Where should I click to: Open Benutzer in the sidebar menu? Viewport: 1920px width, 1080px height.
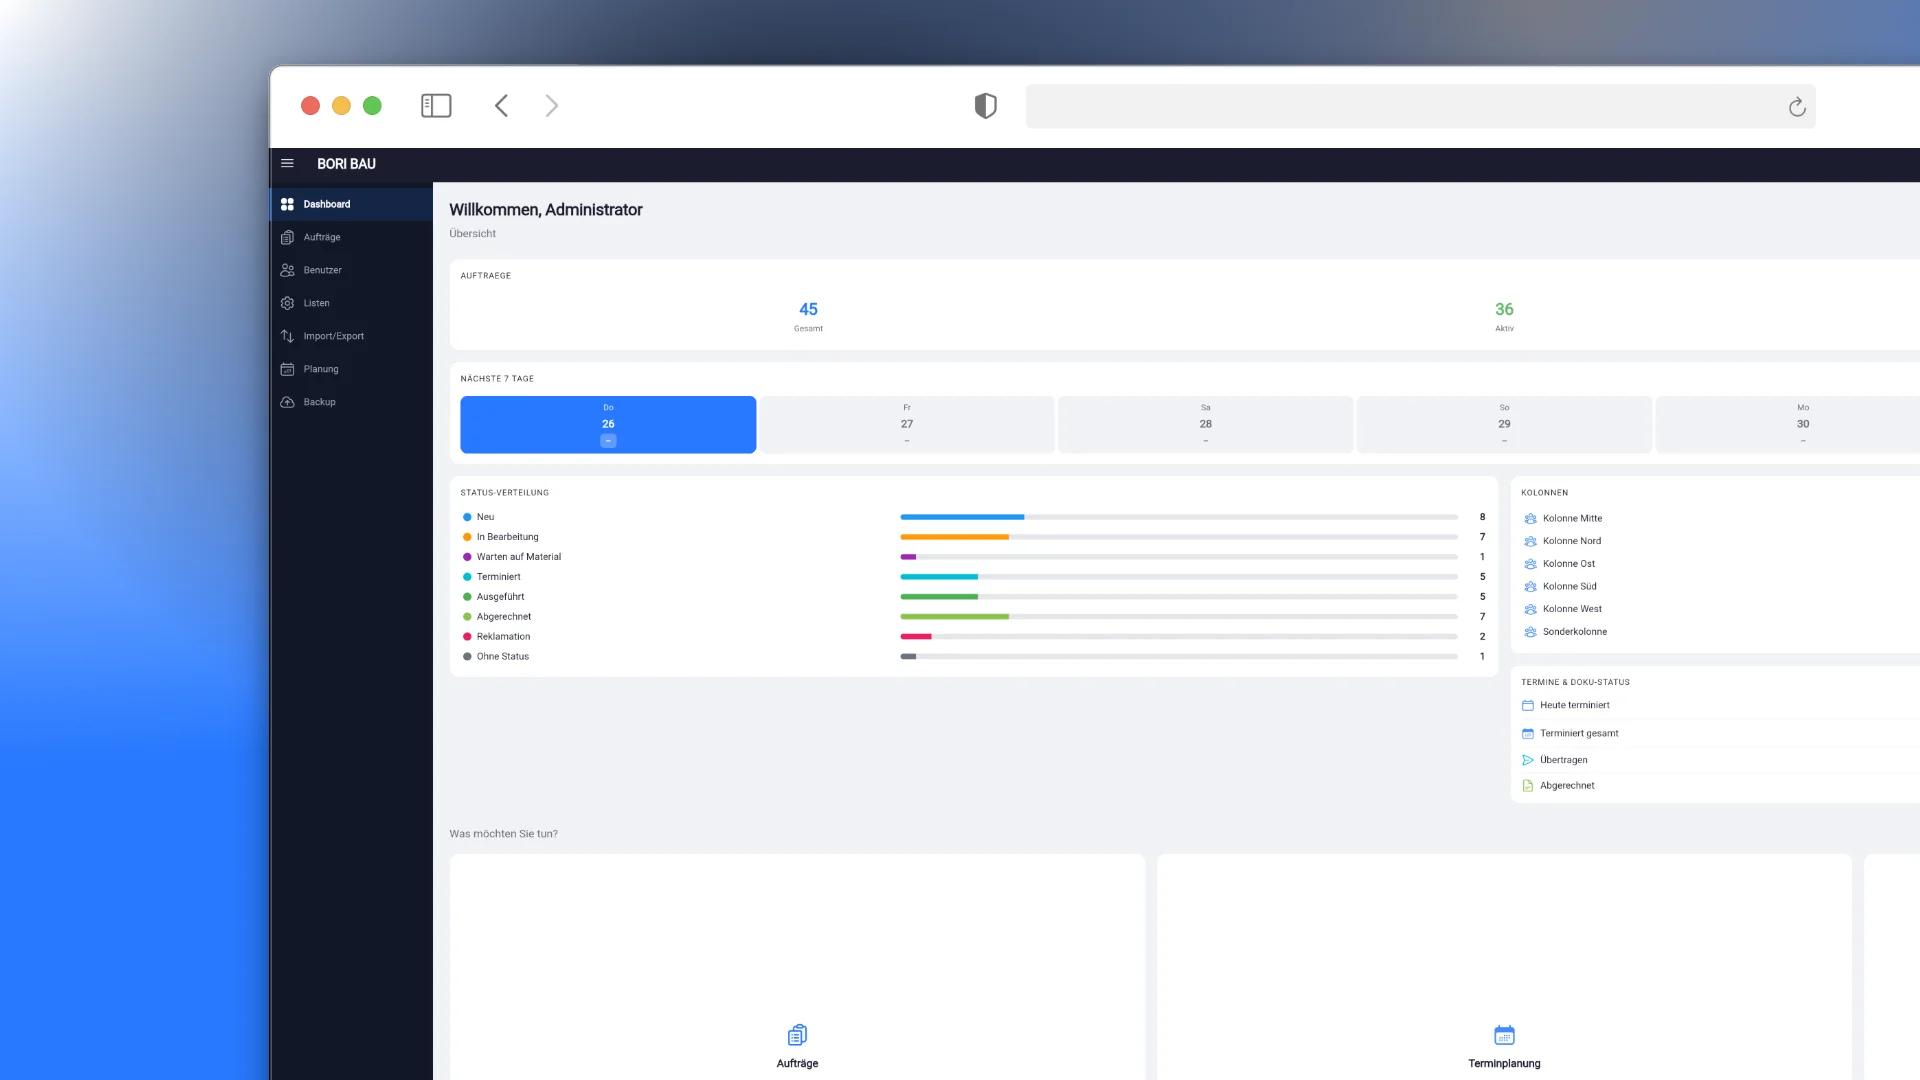351,270
